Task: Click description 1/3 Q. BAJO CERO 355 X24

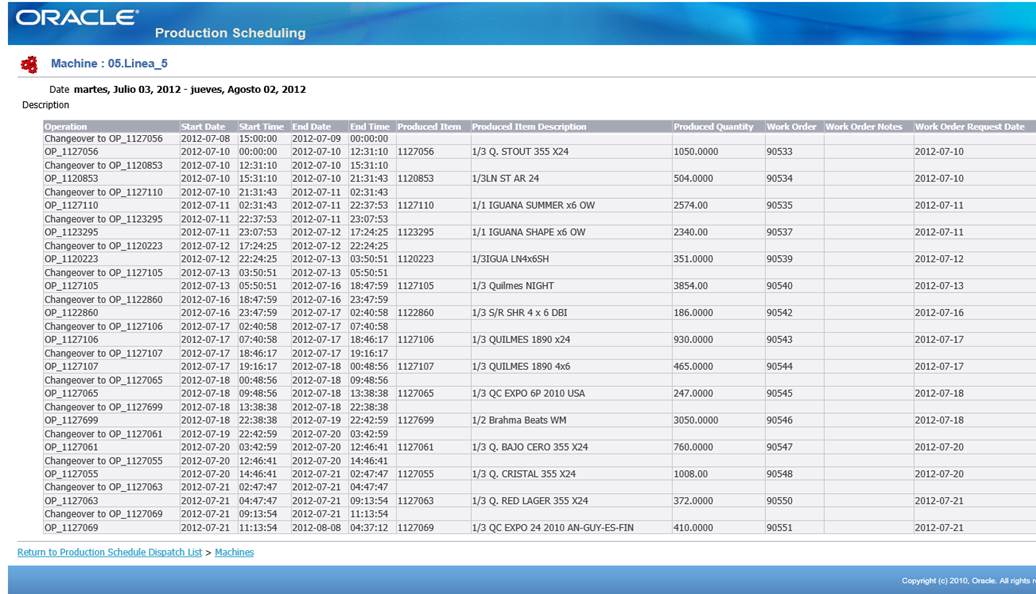Action: click(530, 447)
